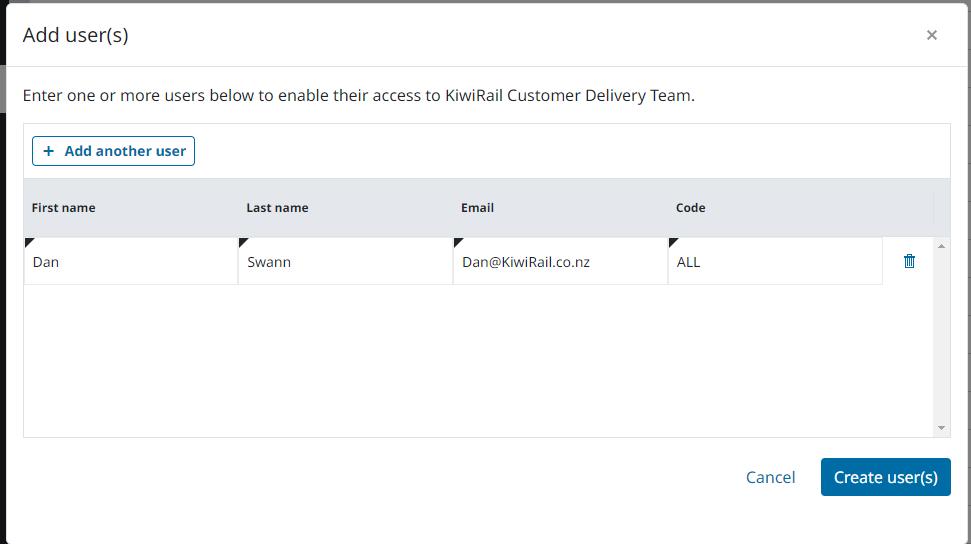971x544 pixels.
Task: Click the Code column header
Action: pyautogui.click(x=690, y=208)
